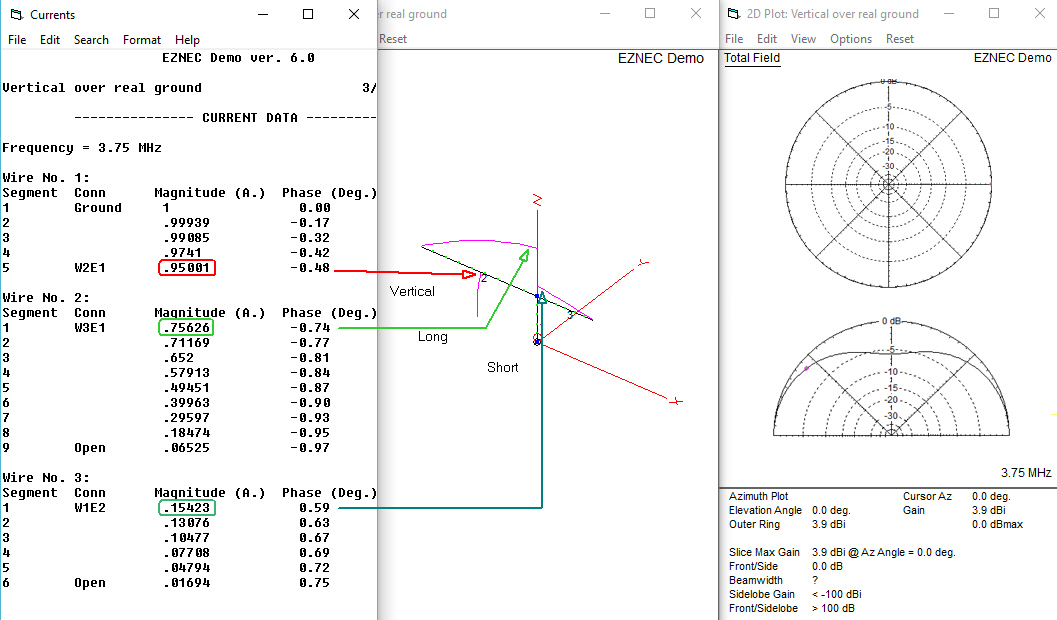Screen dimensions: 1057x620
Task: Open the Search menu in Currents window
Action: pos(91,40)
